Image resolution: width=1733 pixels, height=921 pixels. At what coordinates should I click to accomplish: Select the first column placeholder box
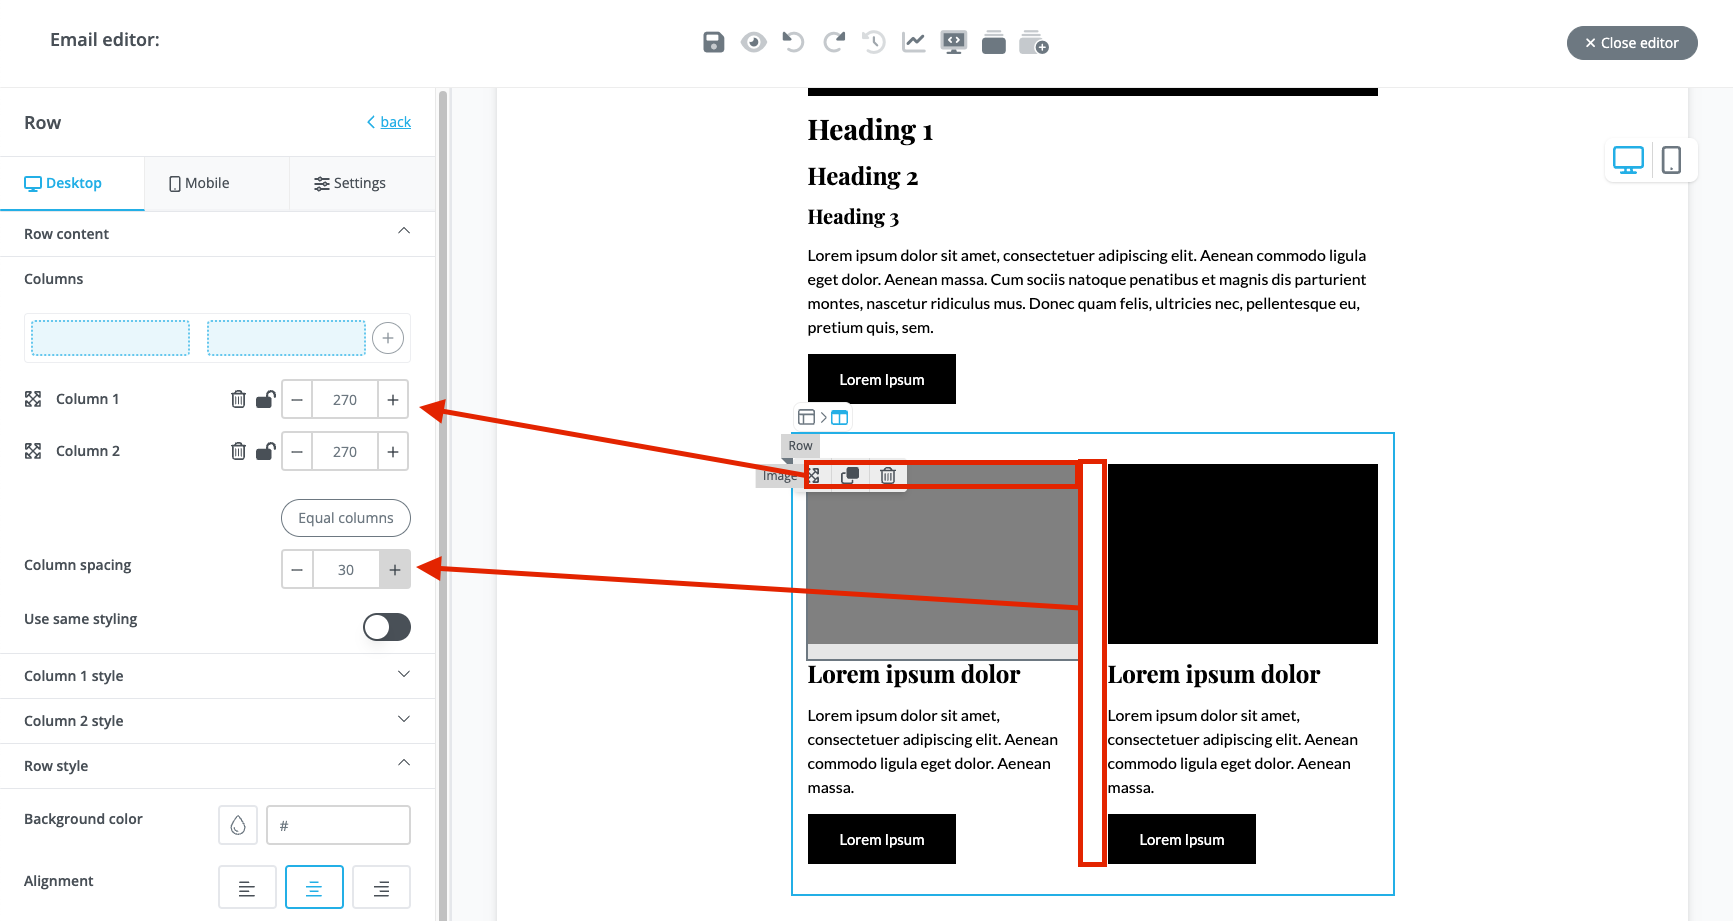110,338
